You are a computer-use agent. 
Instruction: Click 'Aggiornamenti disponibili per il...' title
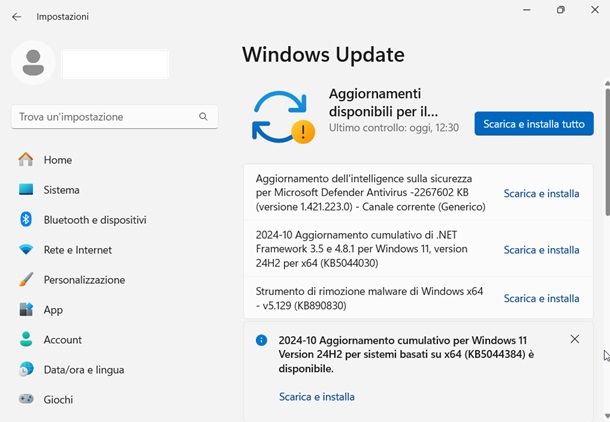coord(383,102)
